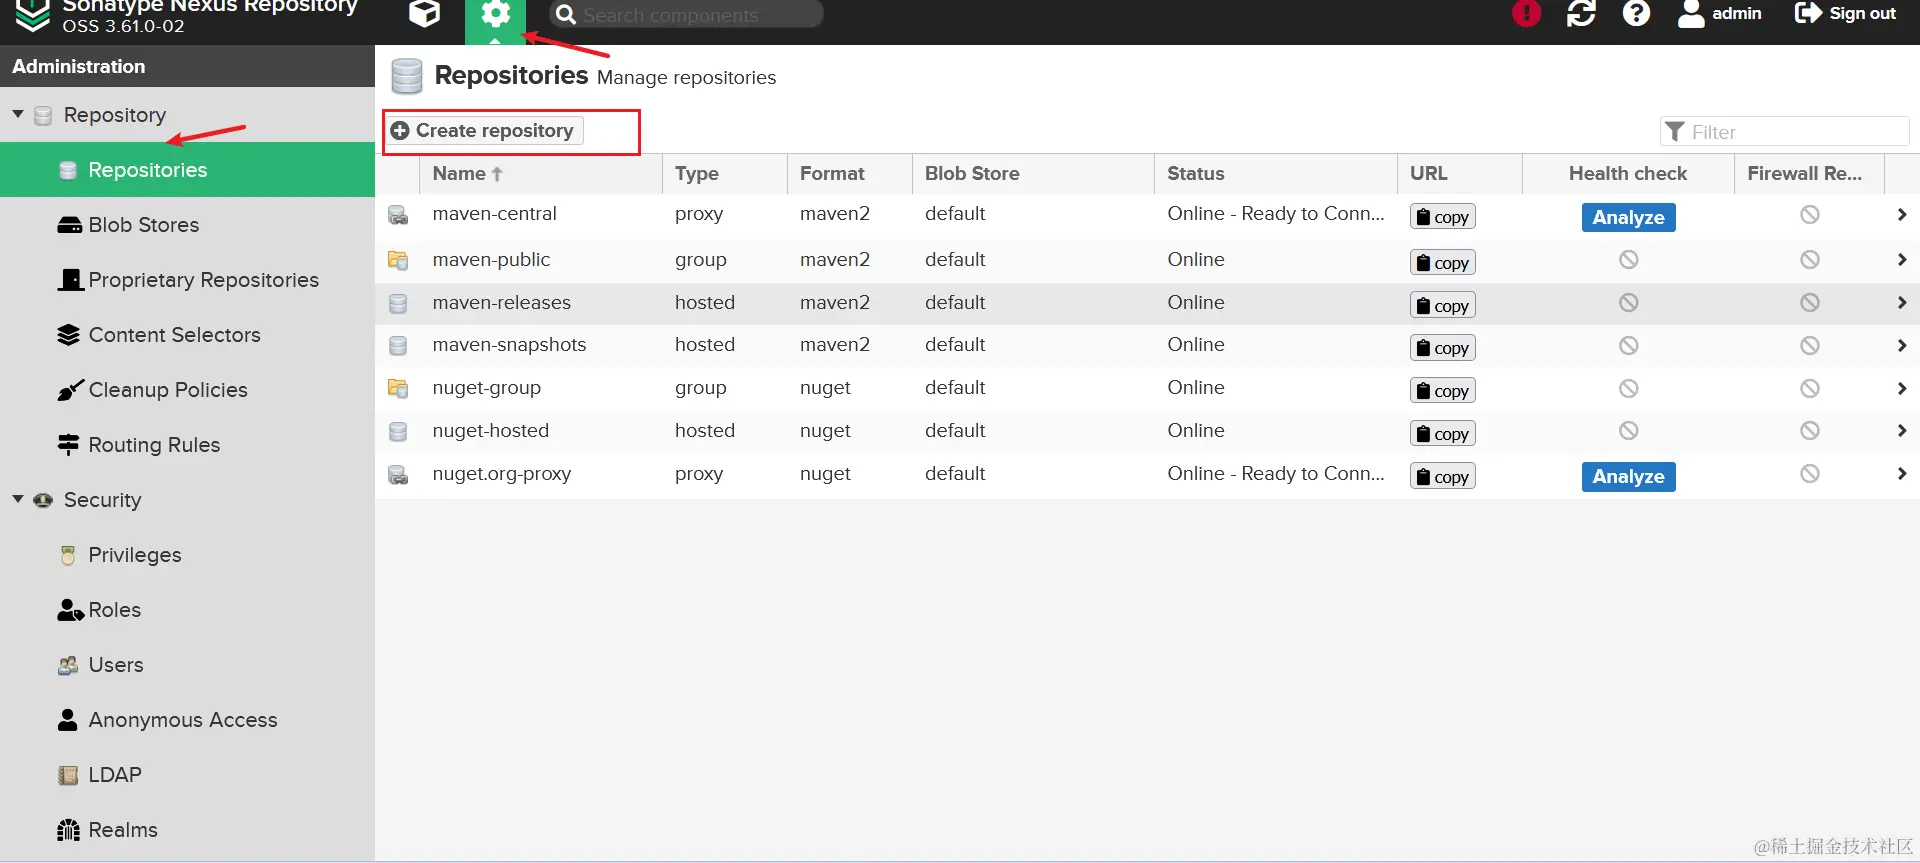Click the red system status alert icon
The height and width of the screenshot is (863, 1920).
point(1526,14)
